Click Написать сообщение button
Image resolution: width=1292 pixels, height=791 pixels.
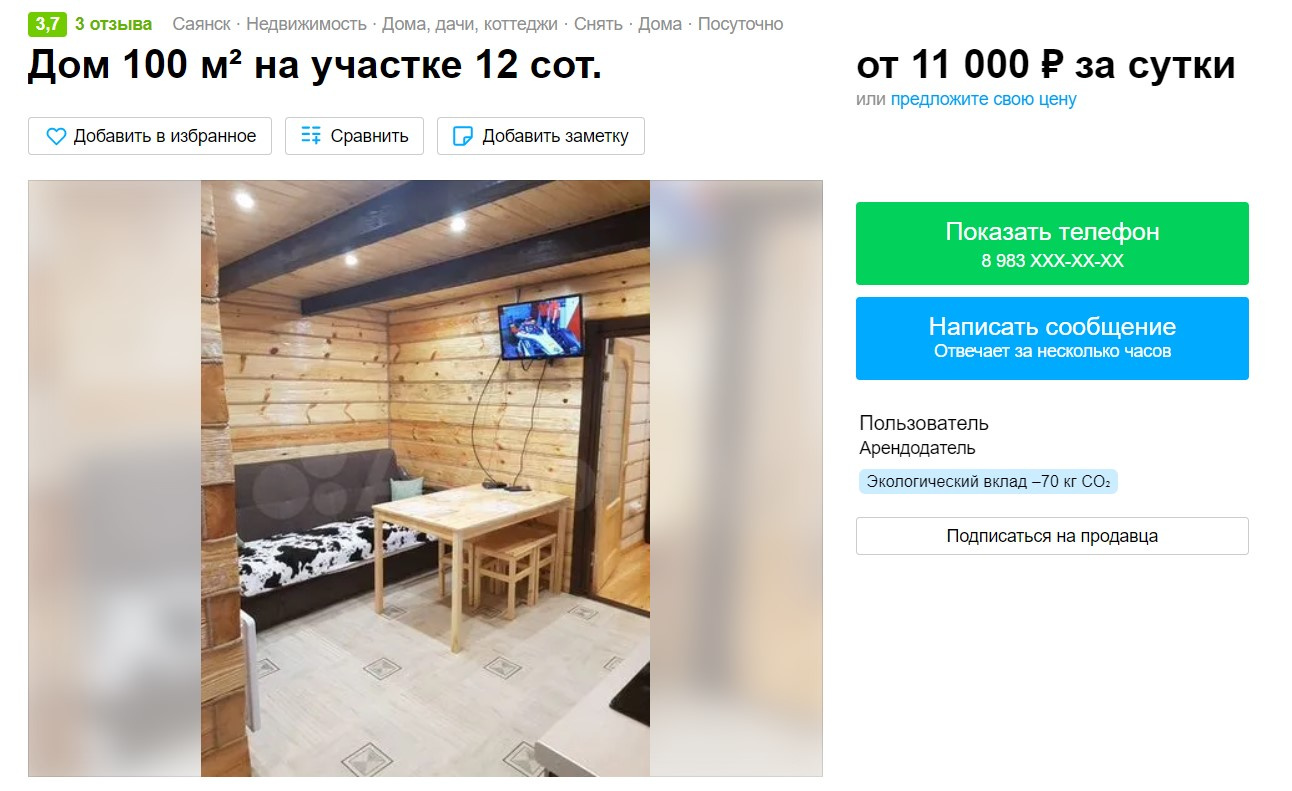pos(1052,338)
